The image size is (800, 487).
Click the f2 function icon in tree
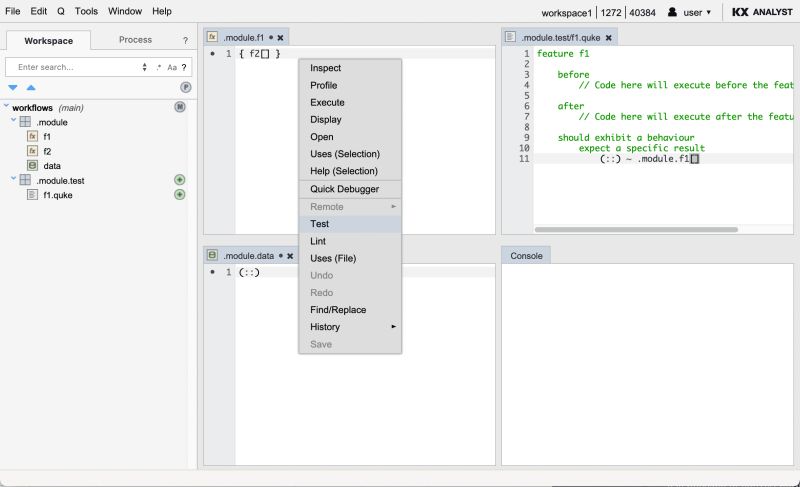33,151
